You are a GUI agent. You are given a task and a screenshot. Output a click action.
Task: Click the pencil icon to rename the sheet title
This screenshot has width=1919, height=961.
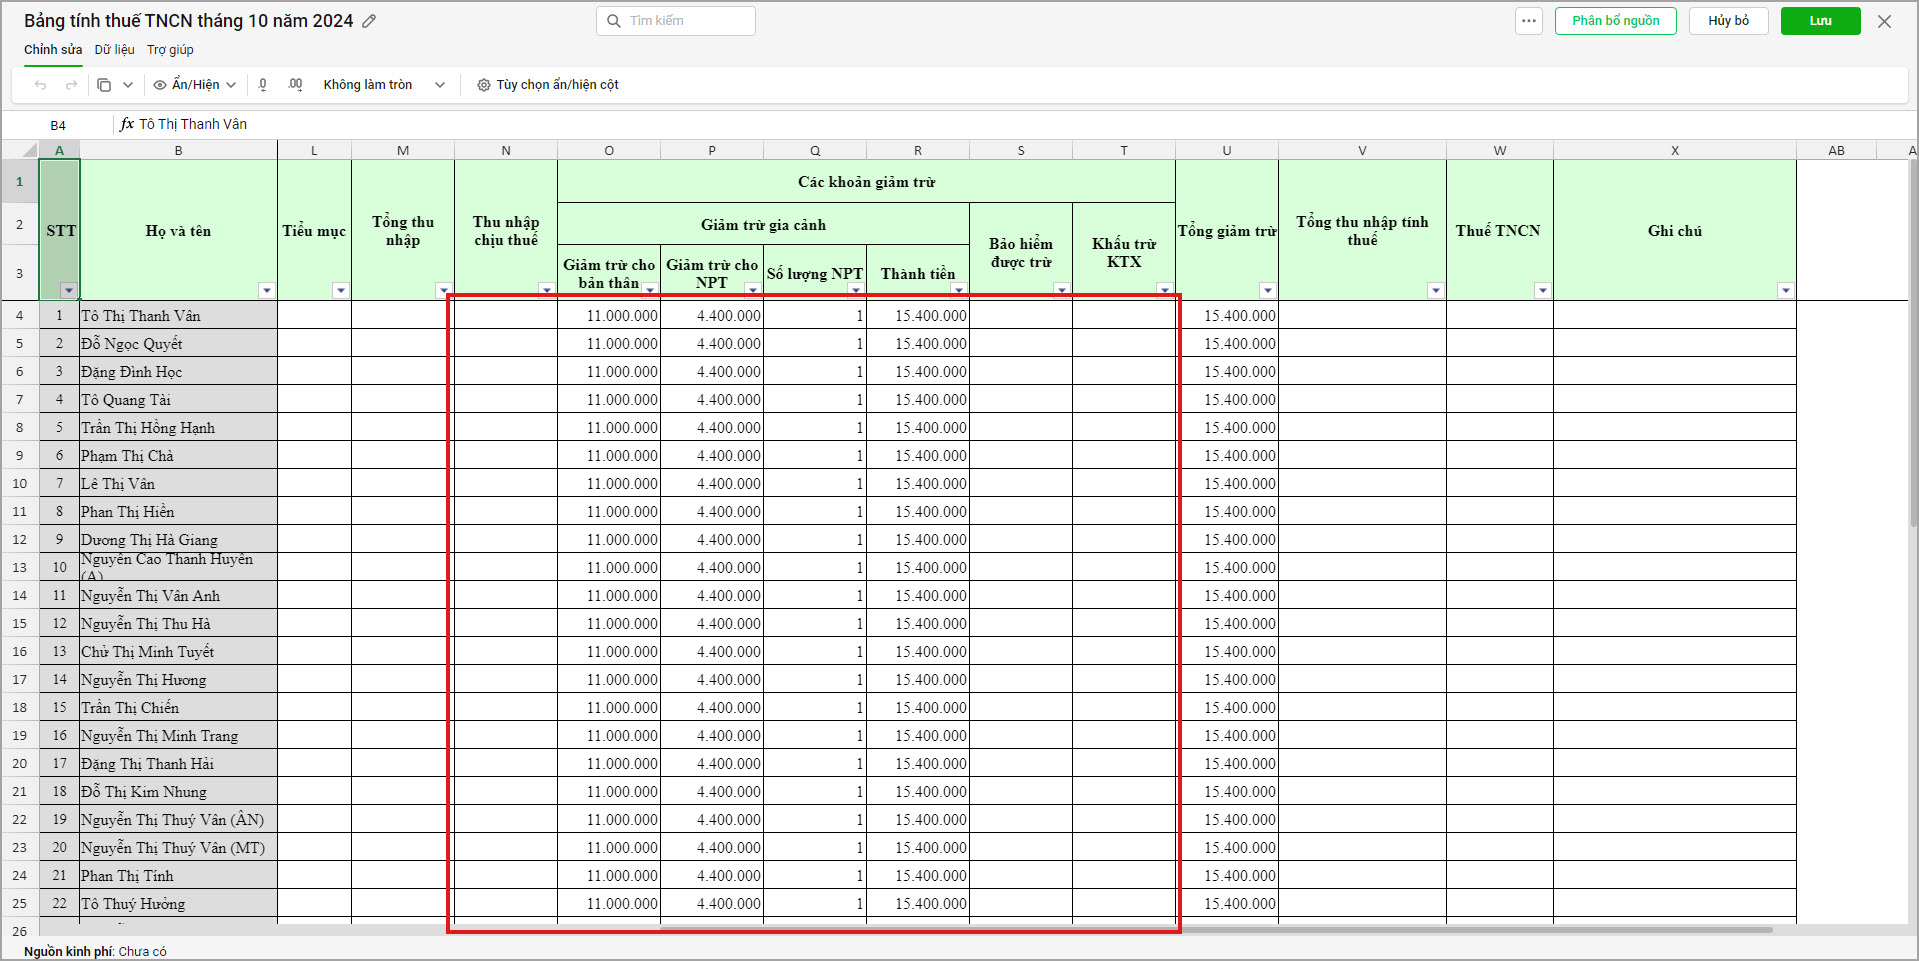[x=369, y=21]
